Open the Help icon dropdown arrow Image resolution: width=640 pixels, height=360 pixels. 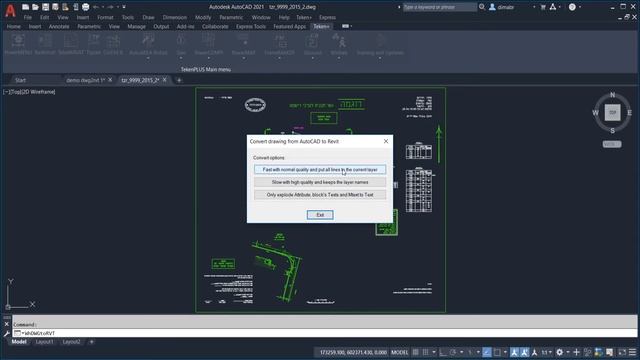point(580,7)
